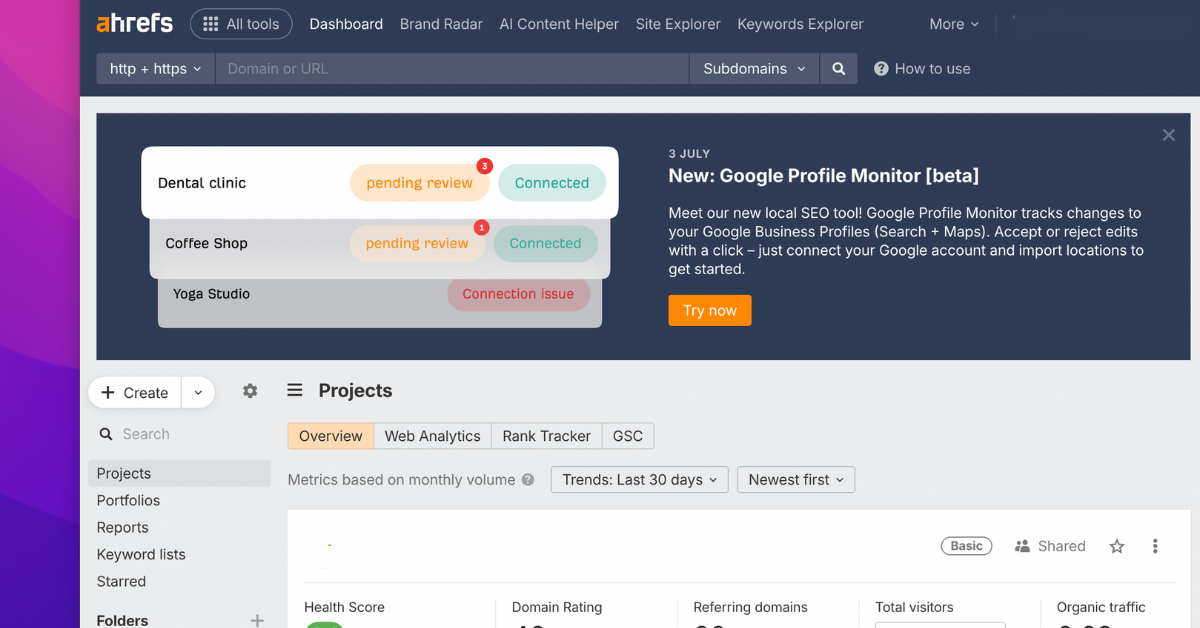Click the Shared project button
This screenshot has height=628, width=1200.
[1050, 546]
